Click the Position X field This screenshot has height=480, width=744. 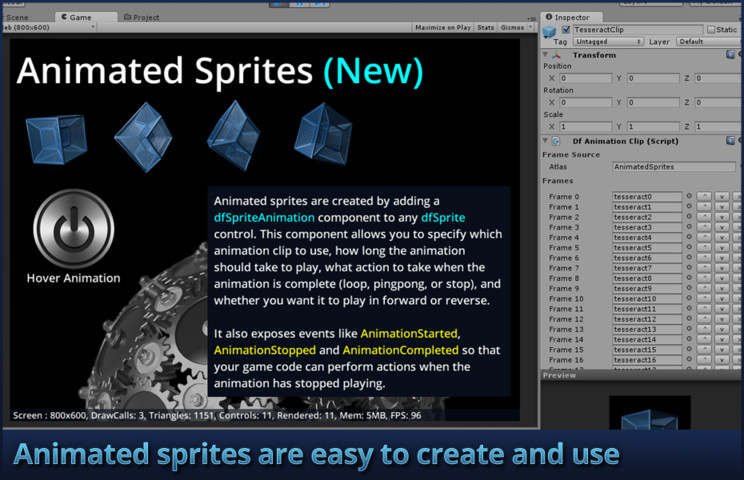pyautogui.click(x=586, y=78)
